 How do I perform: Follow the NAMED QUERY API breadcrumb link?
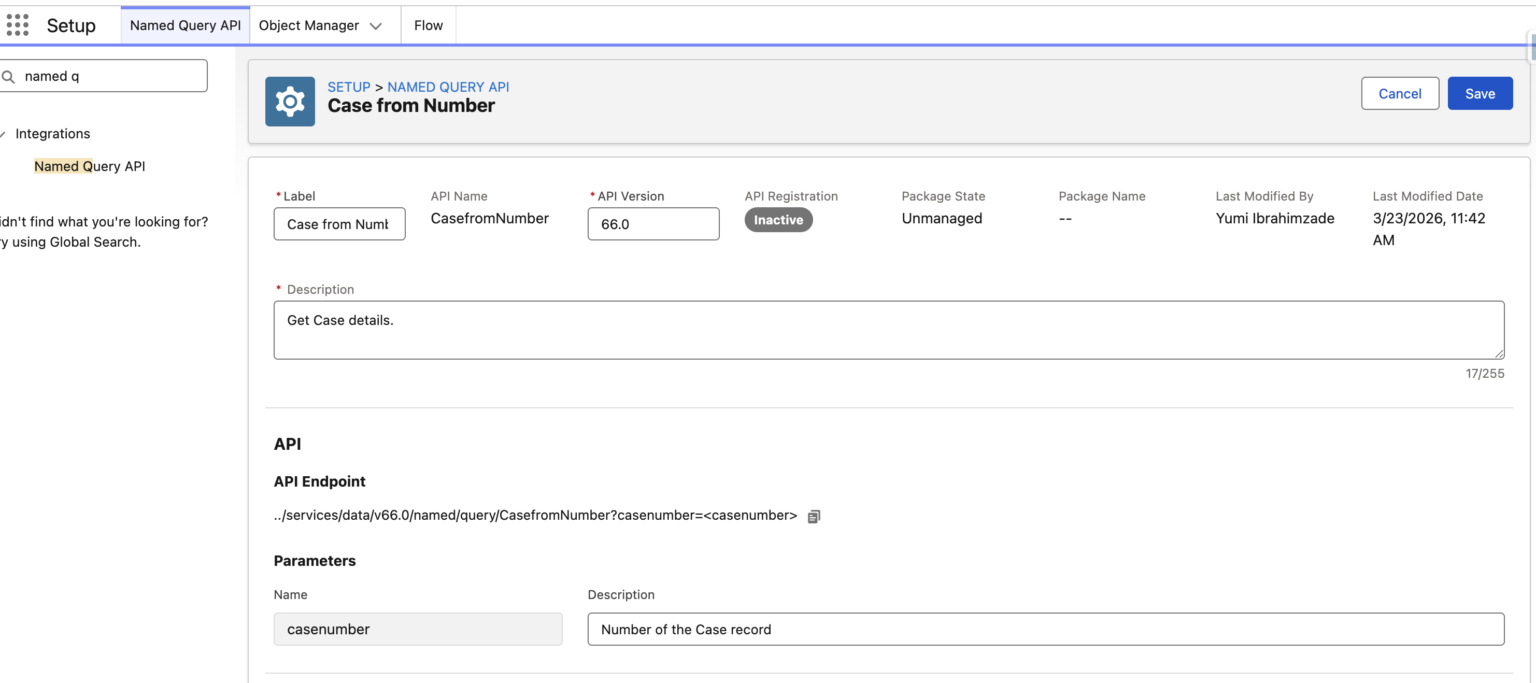[x=448, y=87]
